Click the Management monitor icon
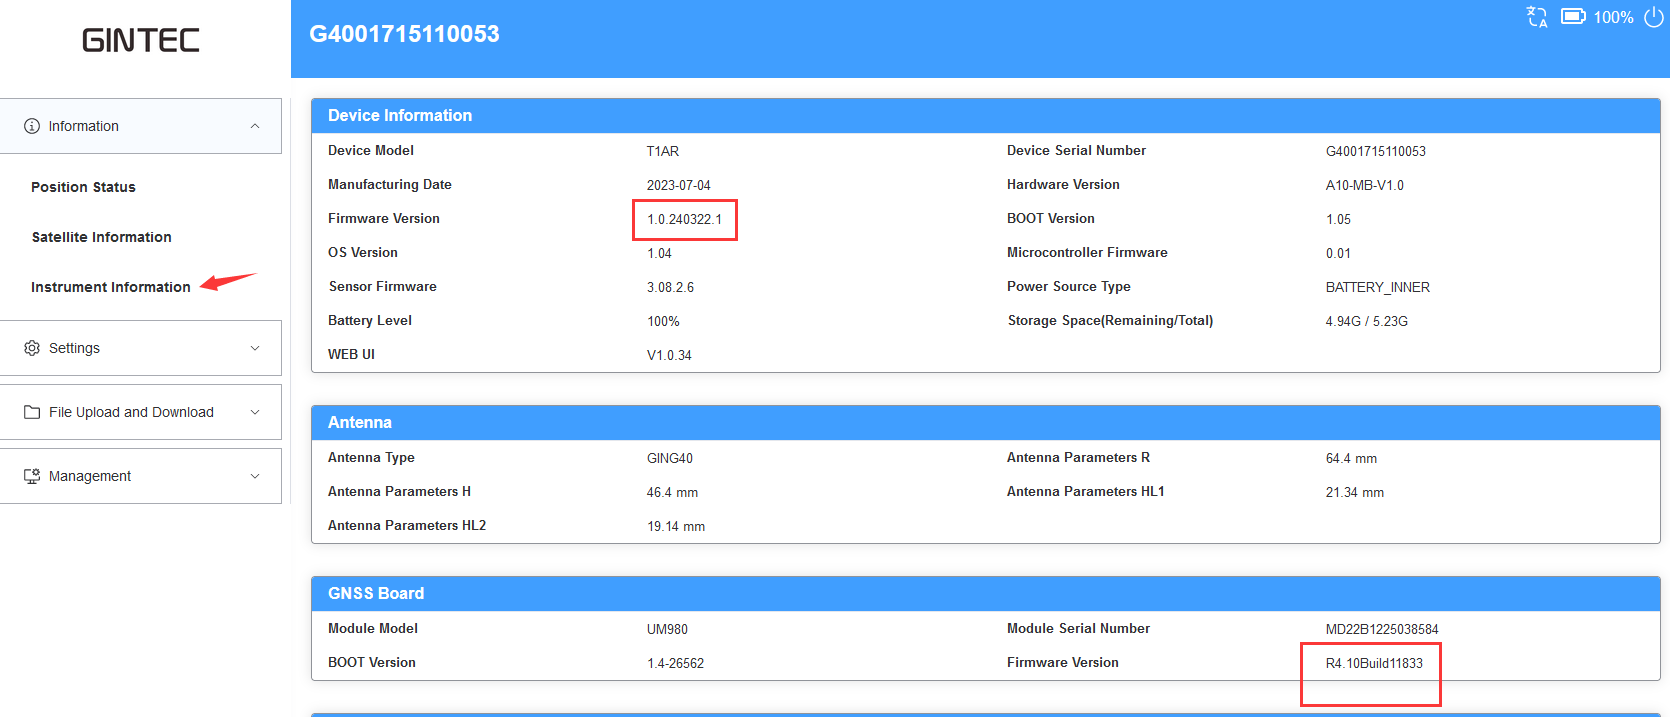This screenshot has width=1670, height=717. tap(32, 476)
